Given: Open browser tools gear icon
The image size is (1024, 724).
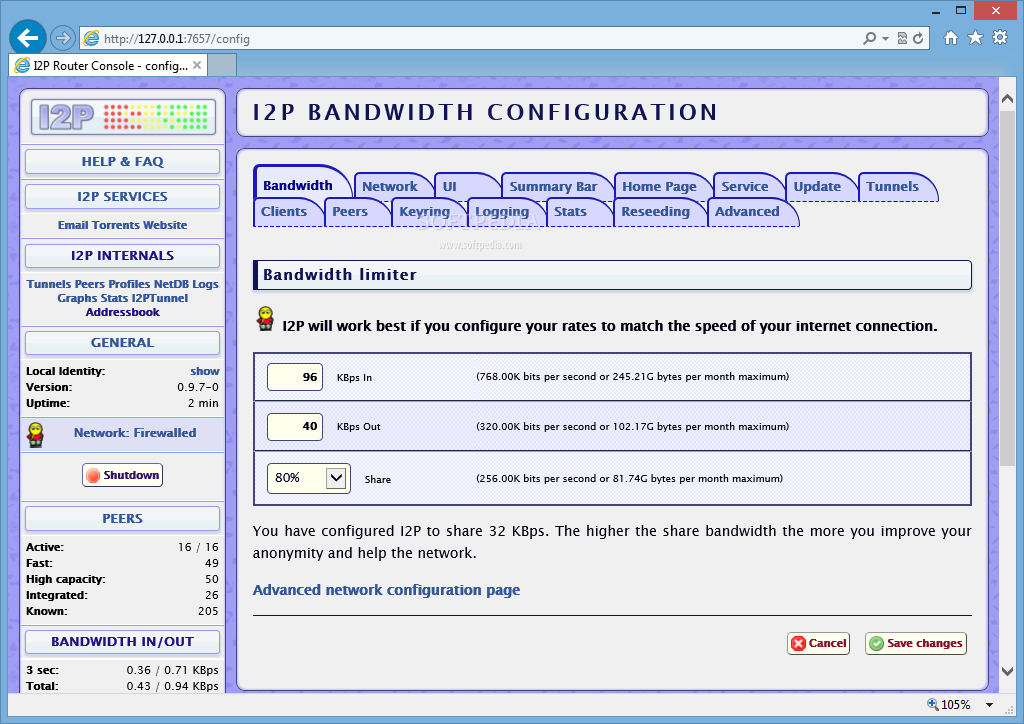Looking at the screenshot, I should (x=1000, y=37).
